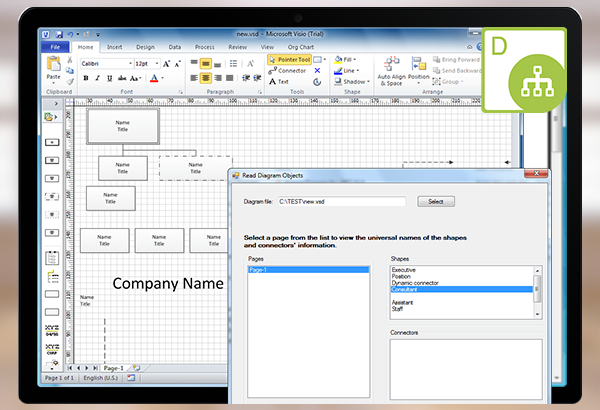Toggle Italic formatting

pos(98,78)
